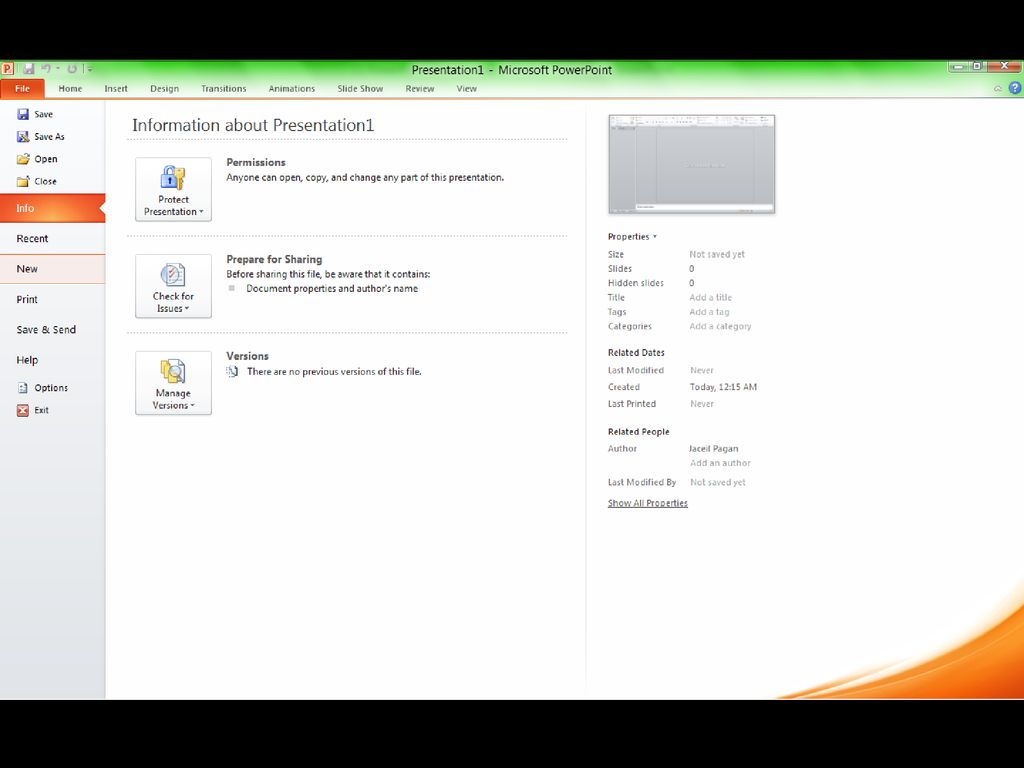Click the Add an author field
This screenshot has width=1024, height=768.
coord(720,462)
